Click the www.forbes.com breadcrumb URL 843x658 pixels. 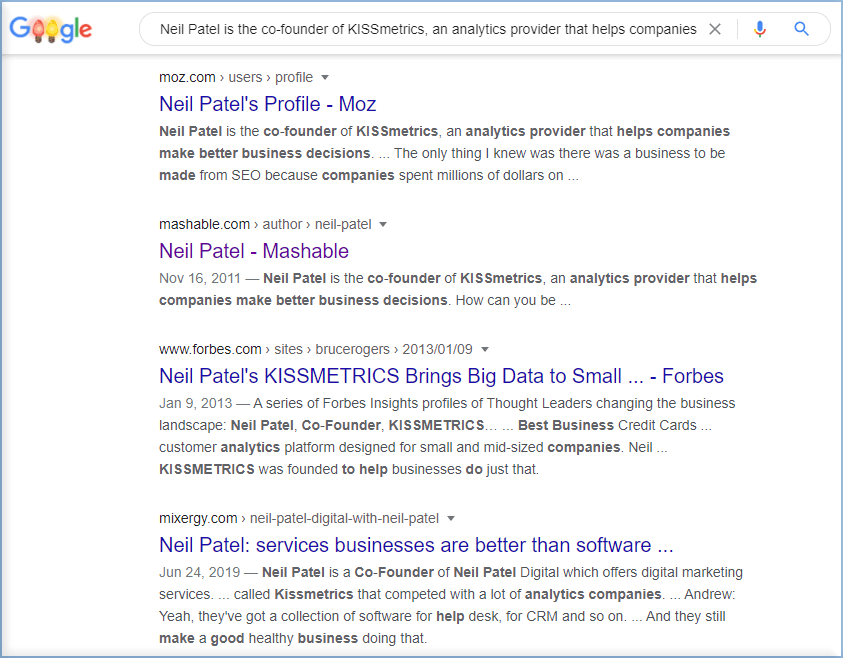316,349
